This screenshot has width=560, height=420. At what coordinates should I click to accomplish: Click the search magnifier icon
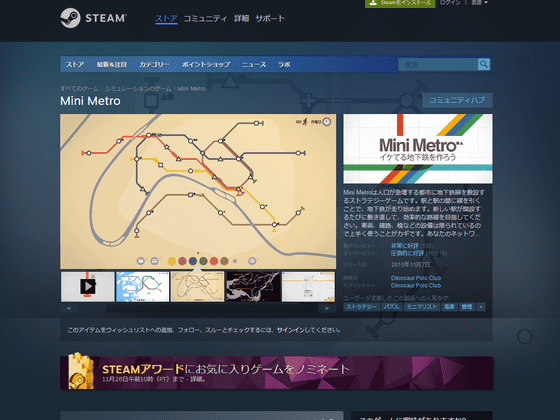(484, 64)
